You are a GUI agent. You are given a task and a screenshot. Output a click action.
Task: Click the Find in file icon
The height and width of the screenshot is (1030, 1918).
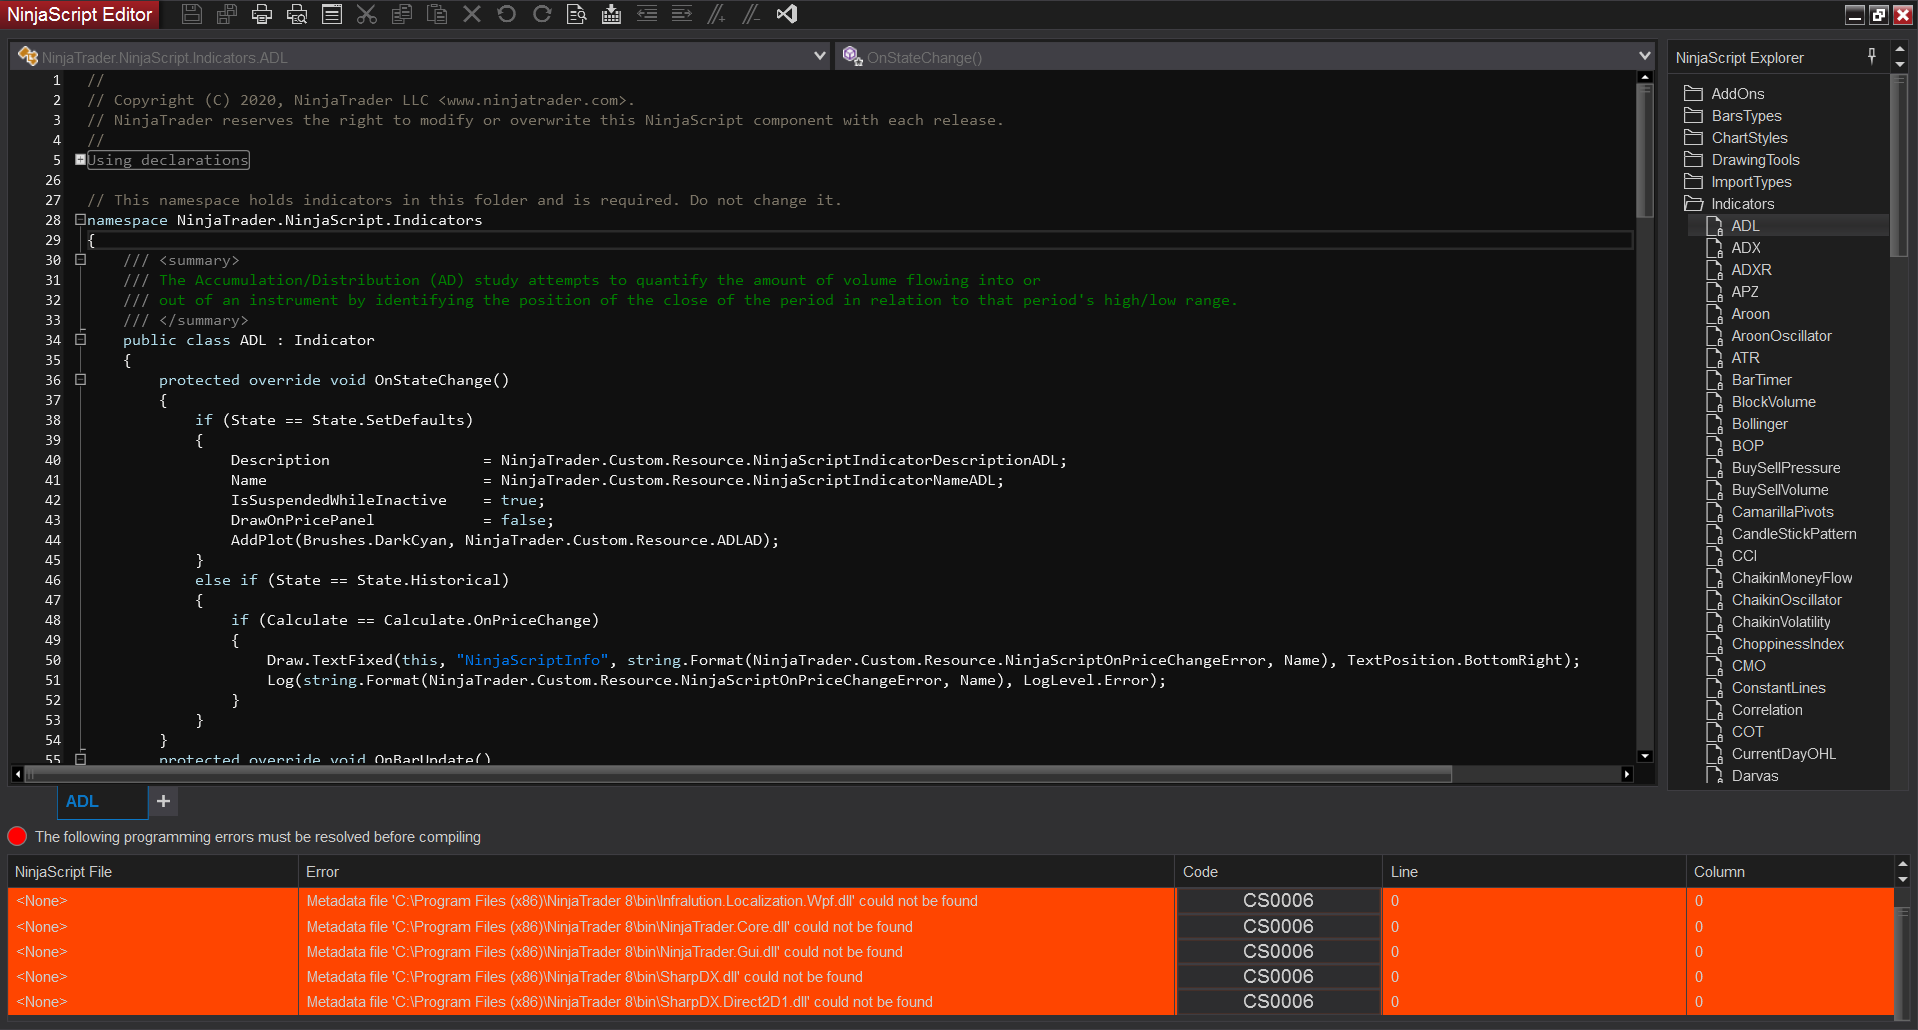(x=576, y=14)
